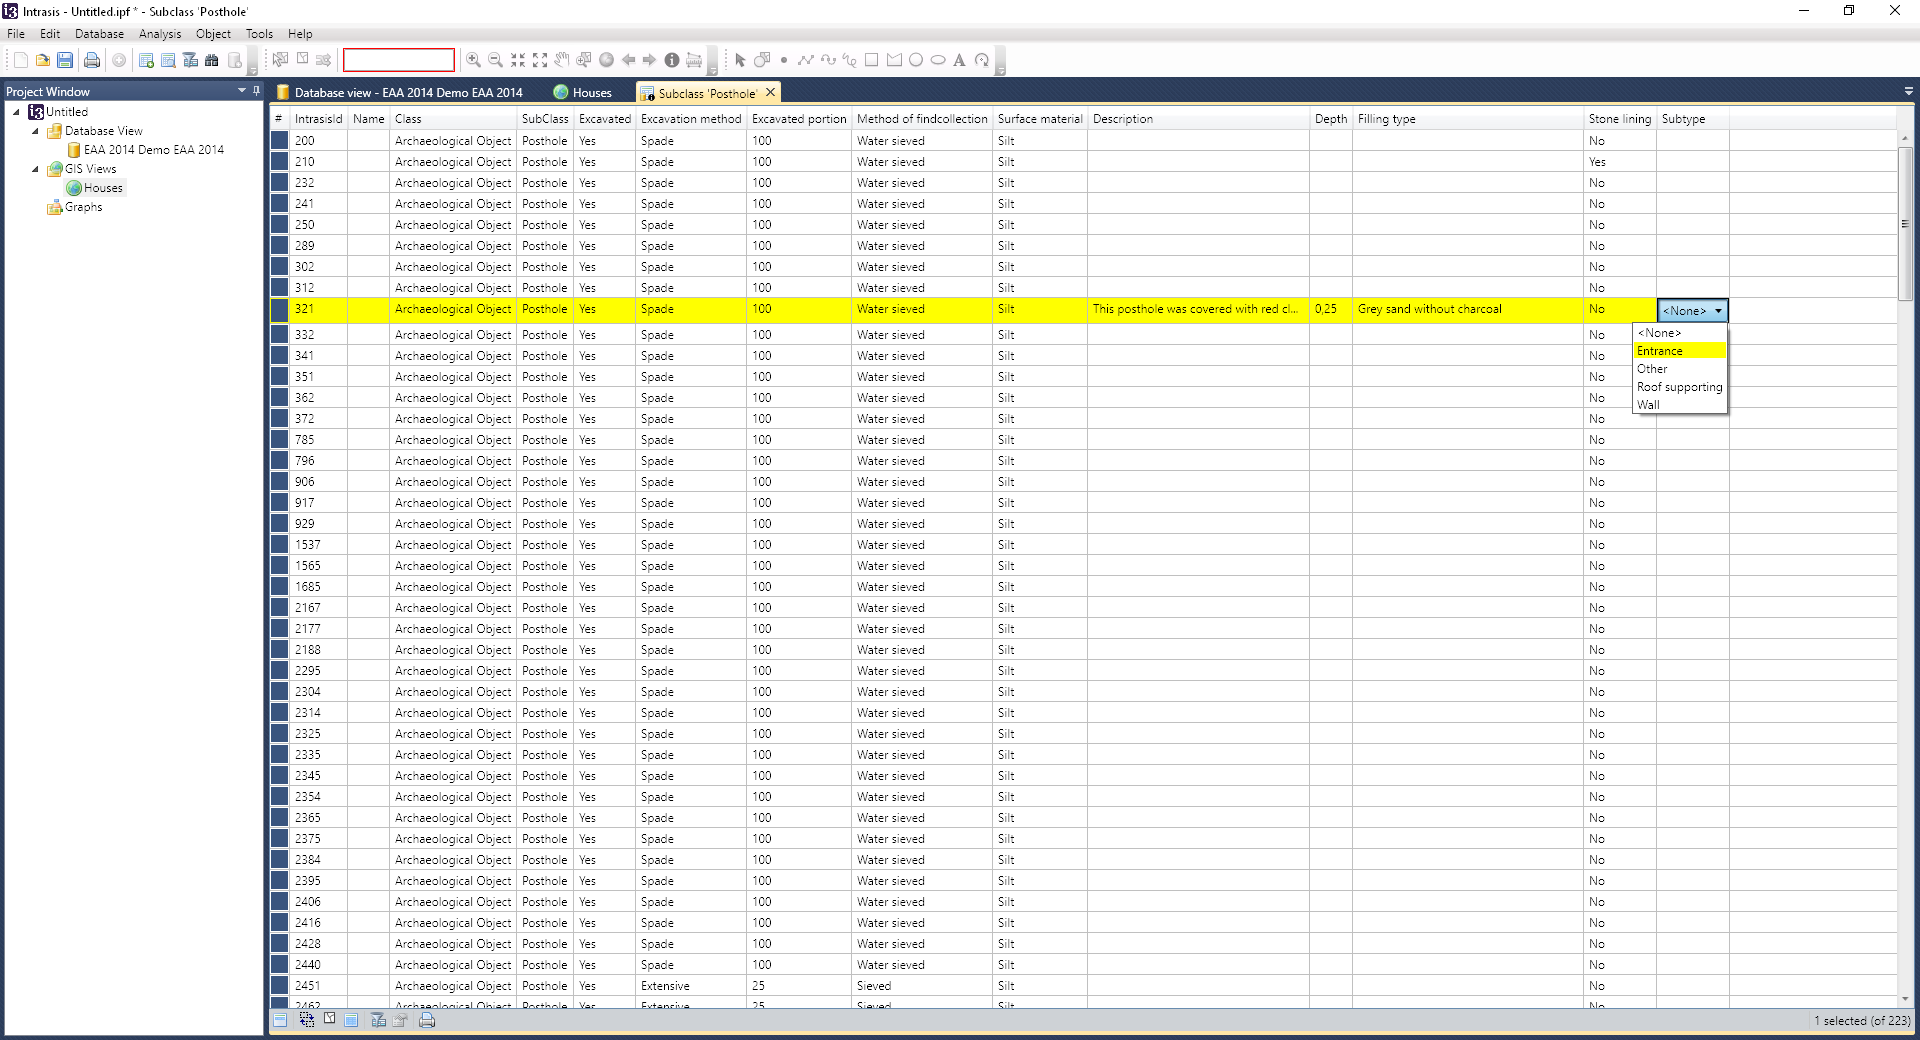Viewport: 1920px width, 1040px height.
Task: Click the Save project icon
Action: [x=65, y=60]
